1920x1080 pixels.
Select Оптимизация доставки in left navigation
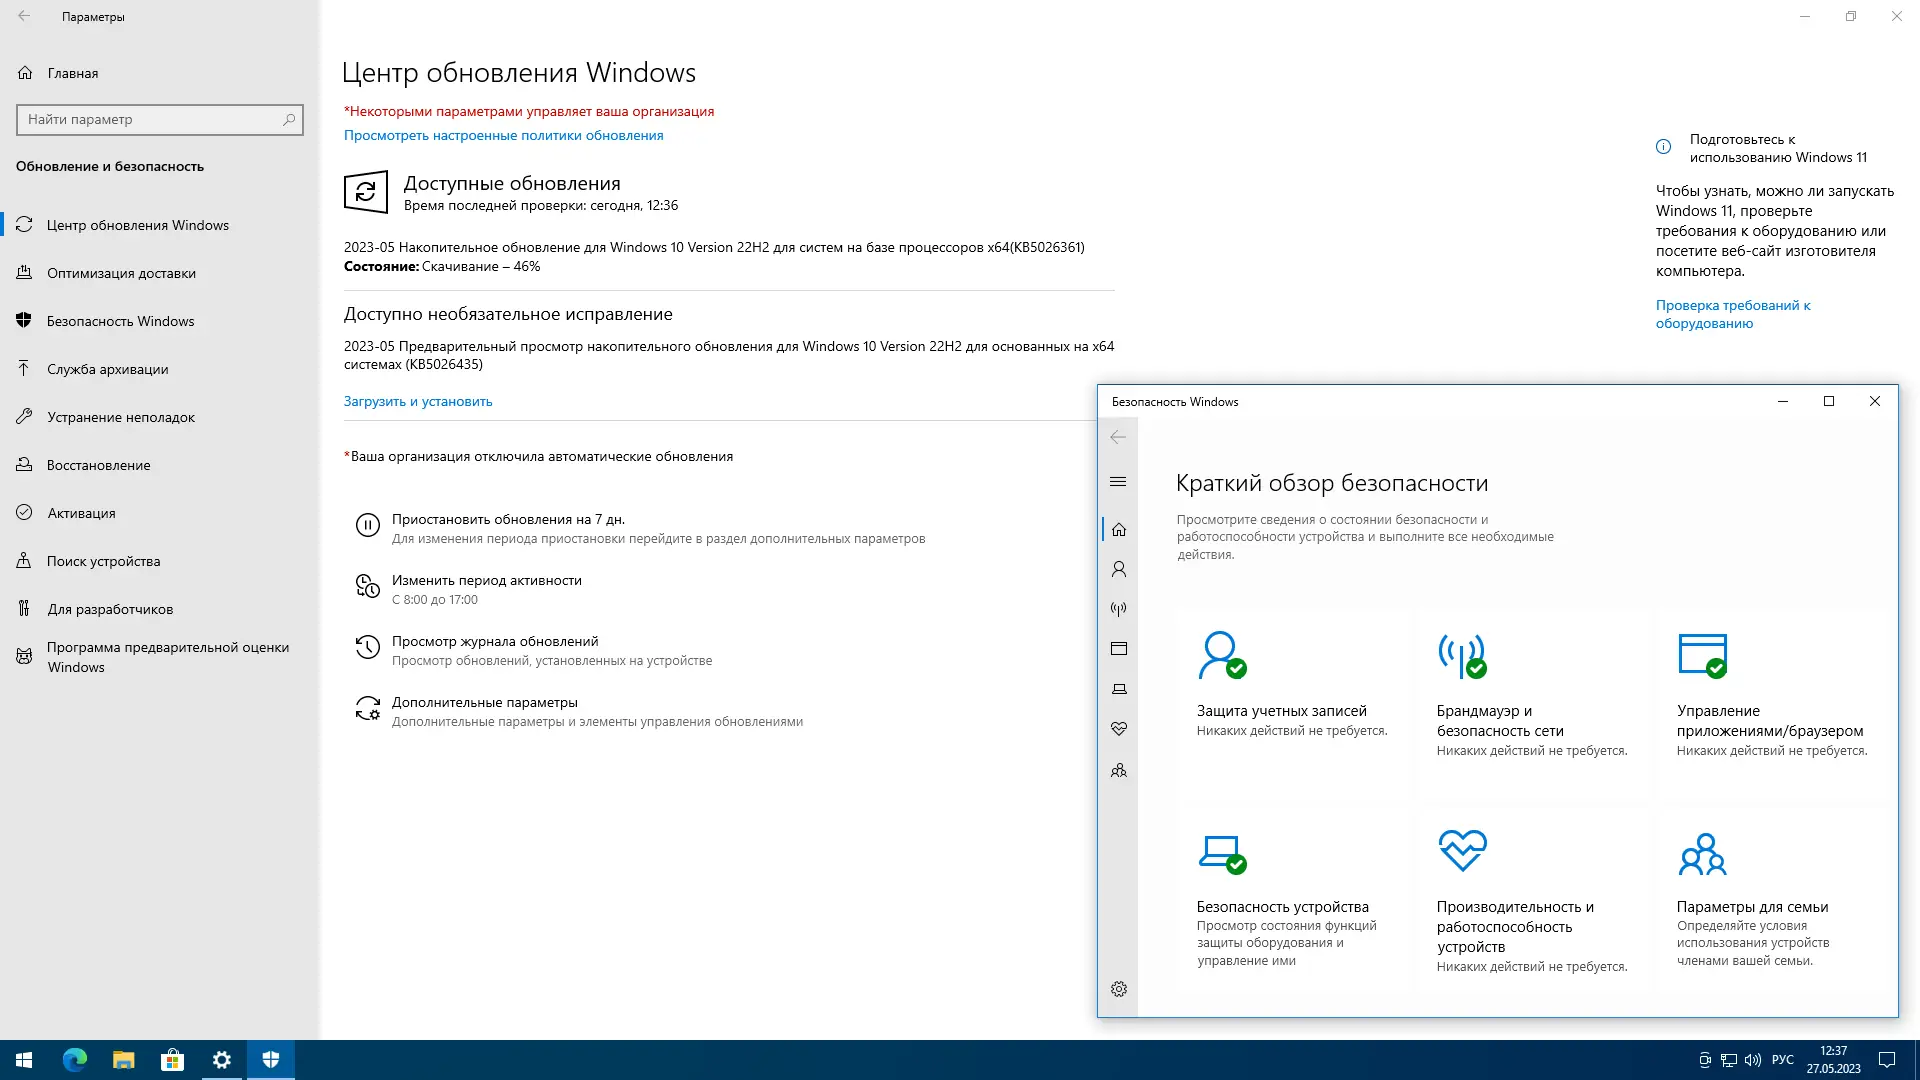[x=120, y=273]
